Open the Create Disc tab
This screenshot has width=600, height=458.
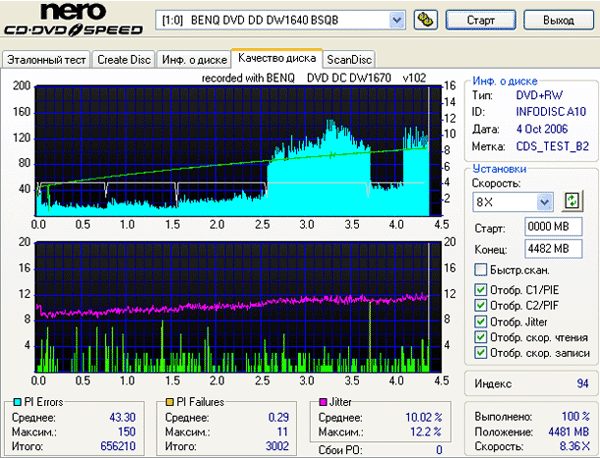124,60
